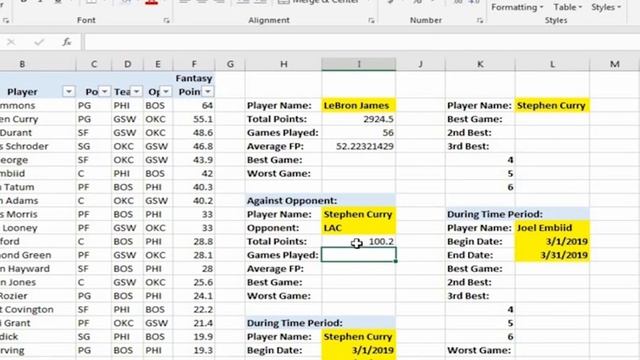Select column G header
The width and height of the screenshot is (640, 360).
[x=230, y=64]
